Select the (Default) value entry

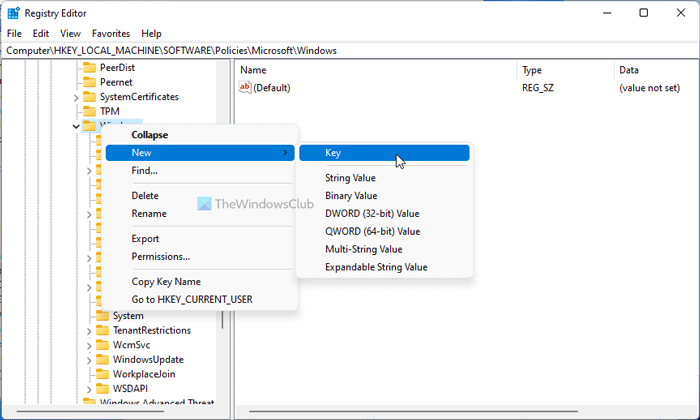point(271,88)
